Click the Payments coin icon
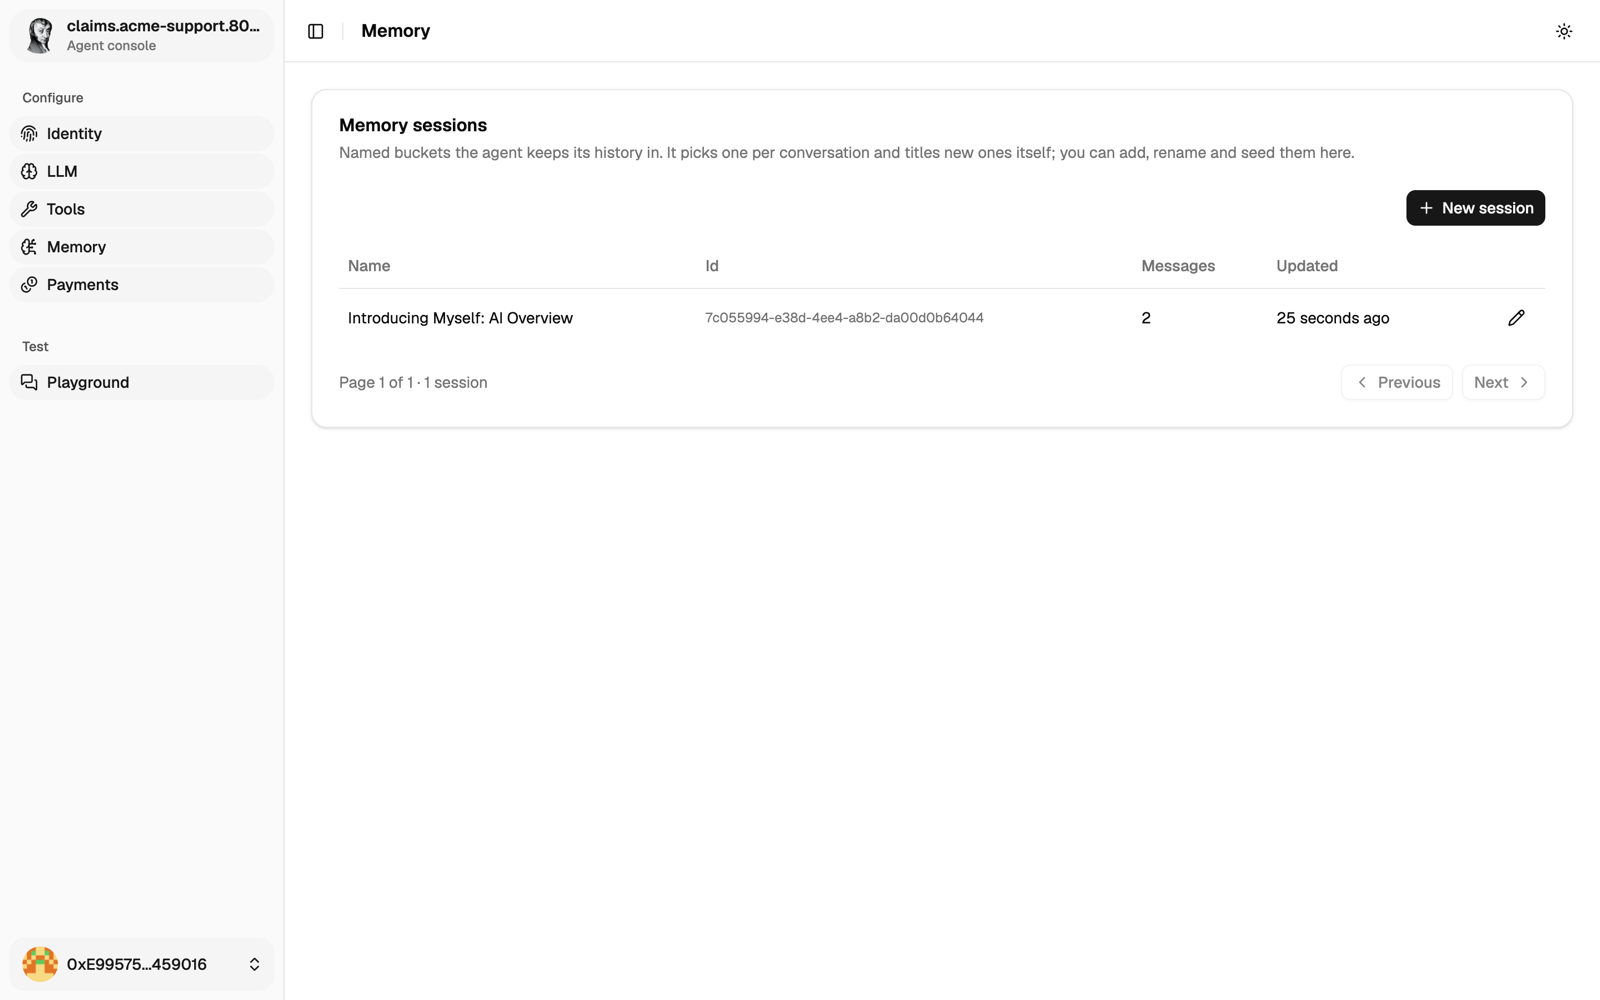 [x=29, y=285]
